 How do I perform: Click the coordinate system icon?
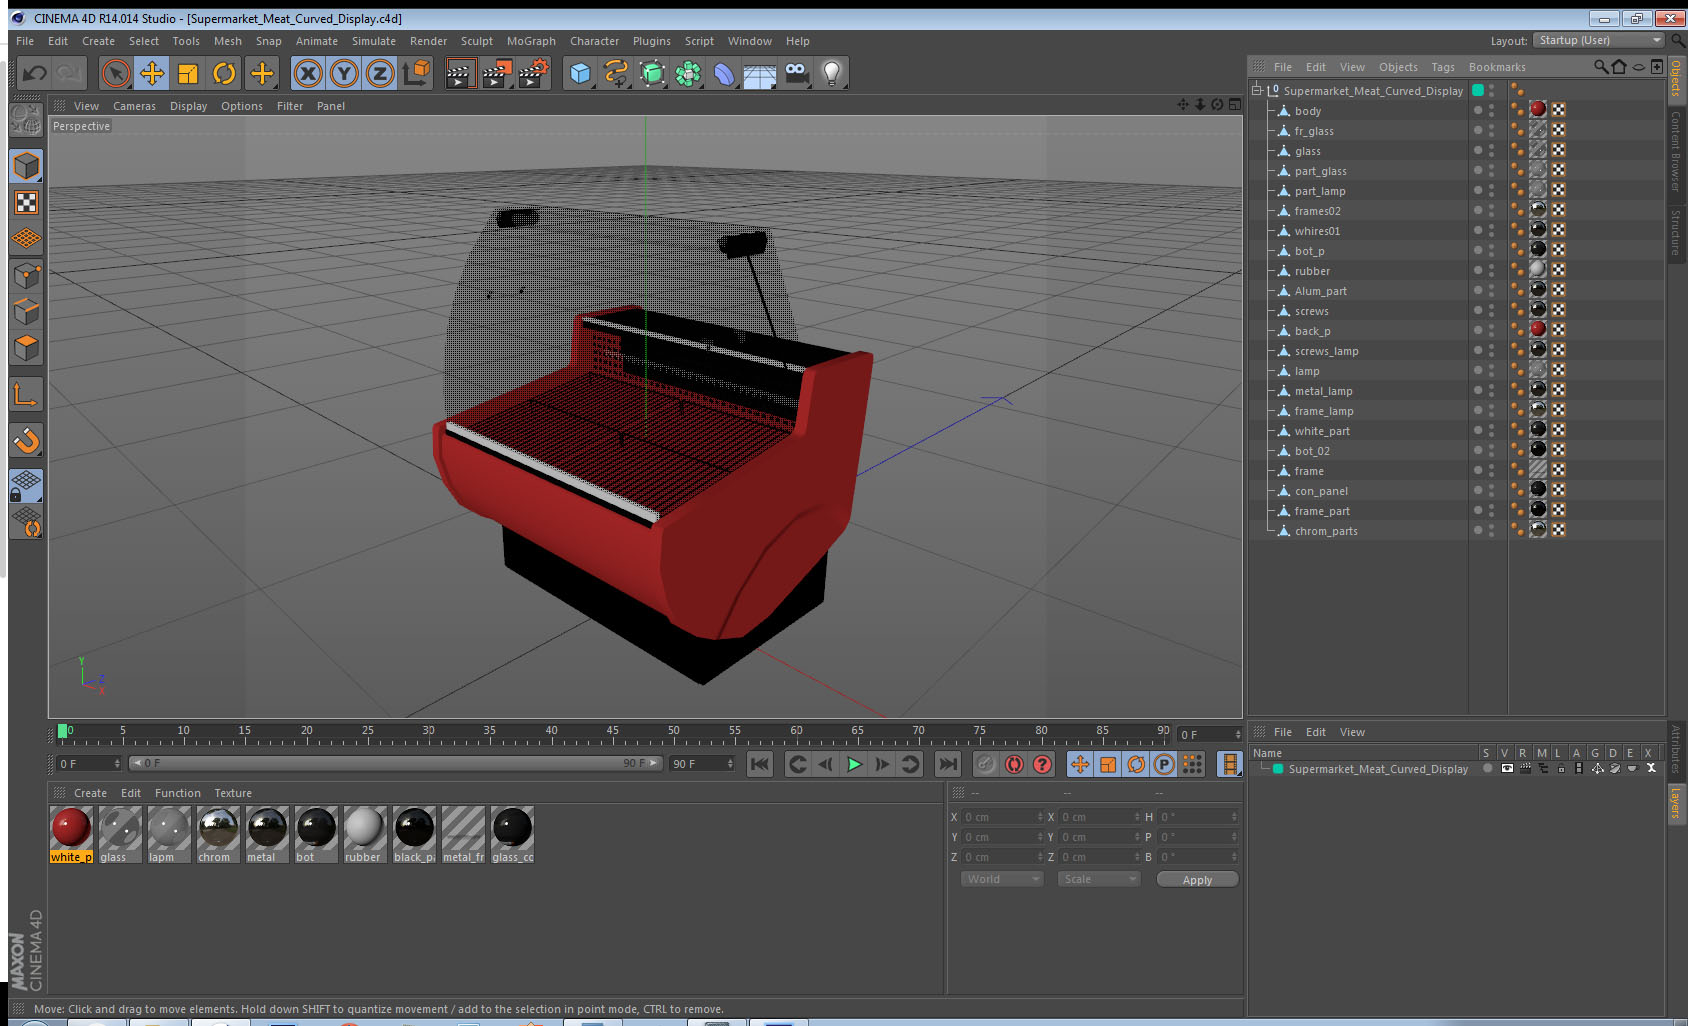click(x=416, y=73)
